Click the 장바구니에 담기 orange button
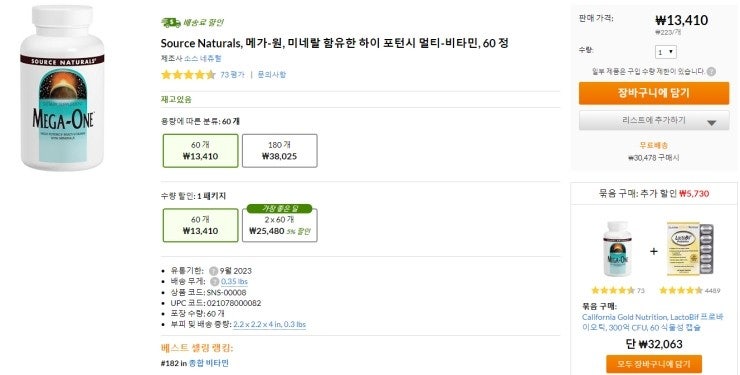 654,93
